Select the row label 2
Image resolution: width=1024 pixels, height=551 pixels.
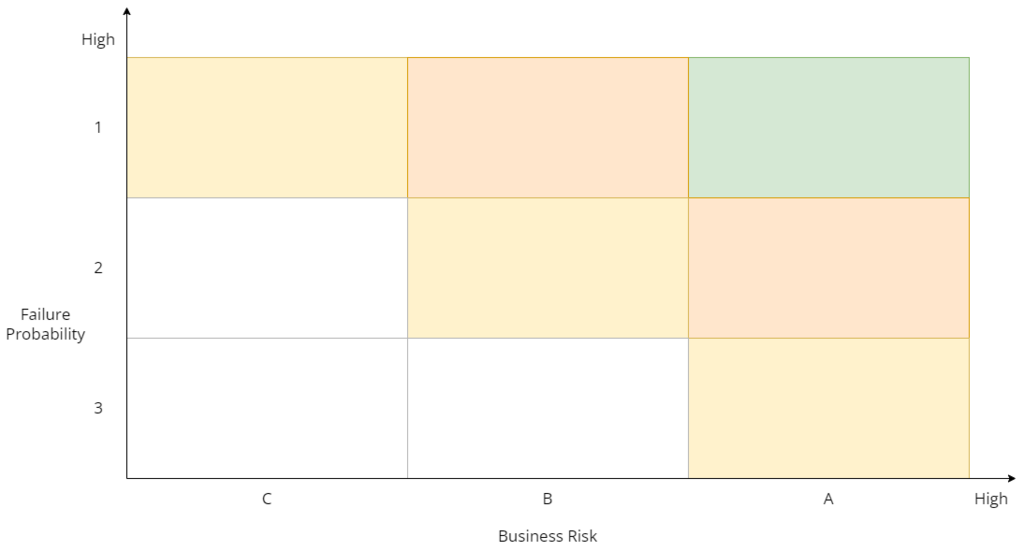click(98, 268)
